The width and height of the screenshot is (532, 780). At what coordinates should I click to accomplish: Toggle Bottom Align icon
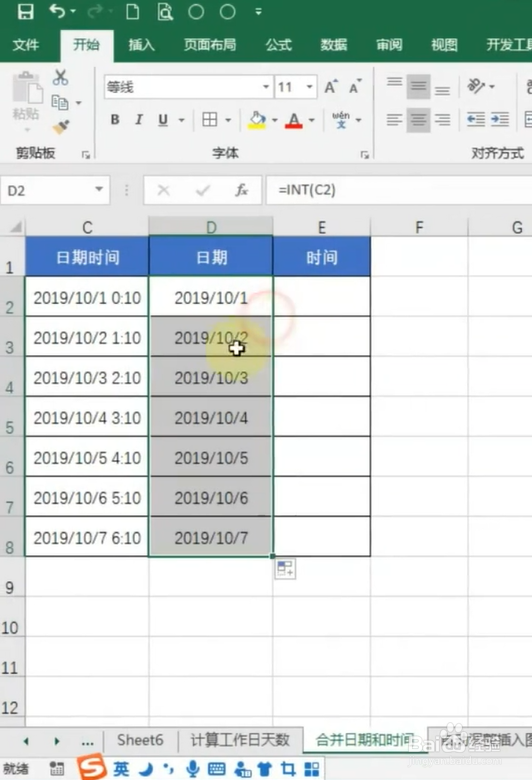click(x=442, y=90)
